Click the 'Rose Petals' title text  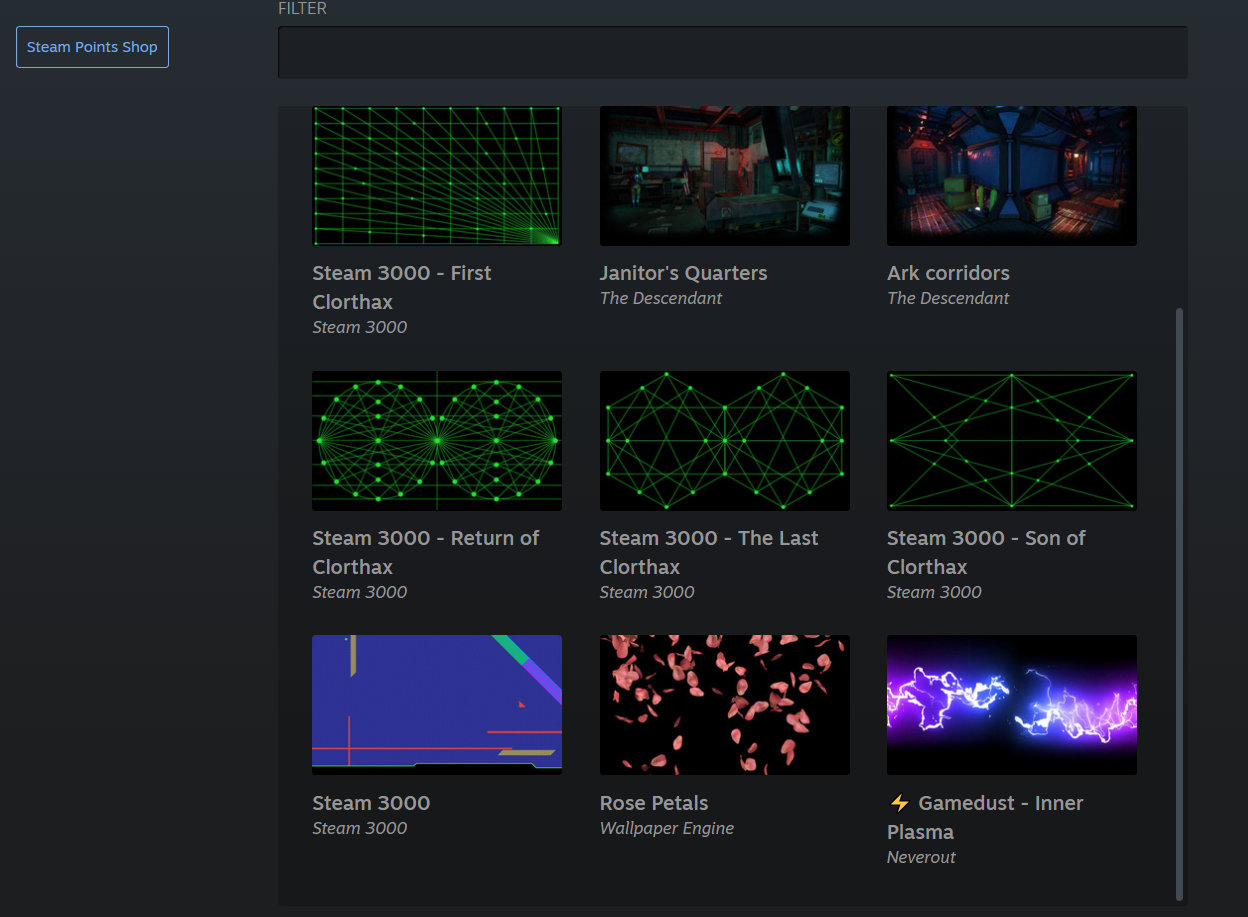pos(654,803)
